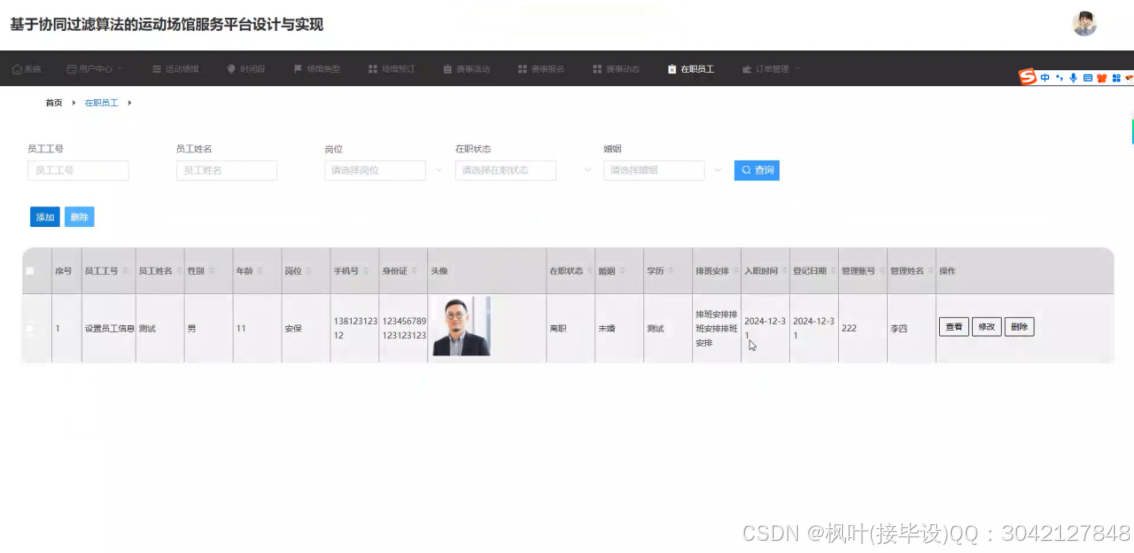Toggle the Sogou 中 language mode icon
Screen dimensions: 1134x553
pos(1045,78)
